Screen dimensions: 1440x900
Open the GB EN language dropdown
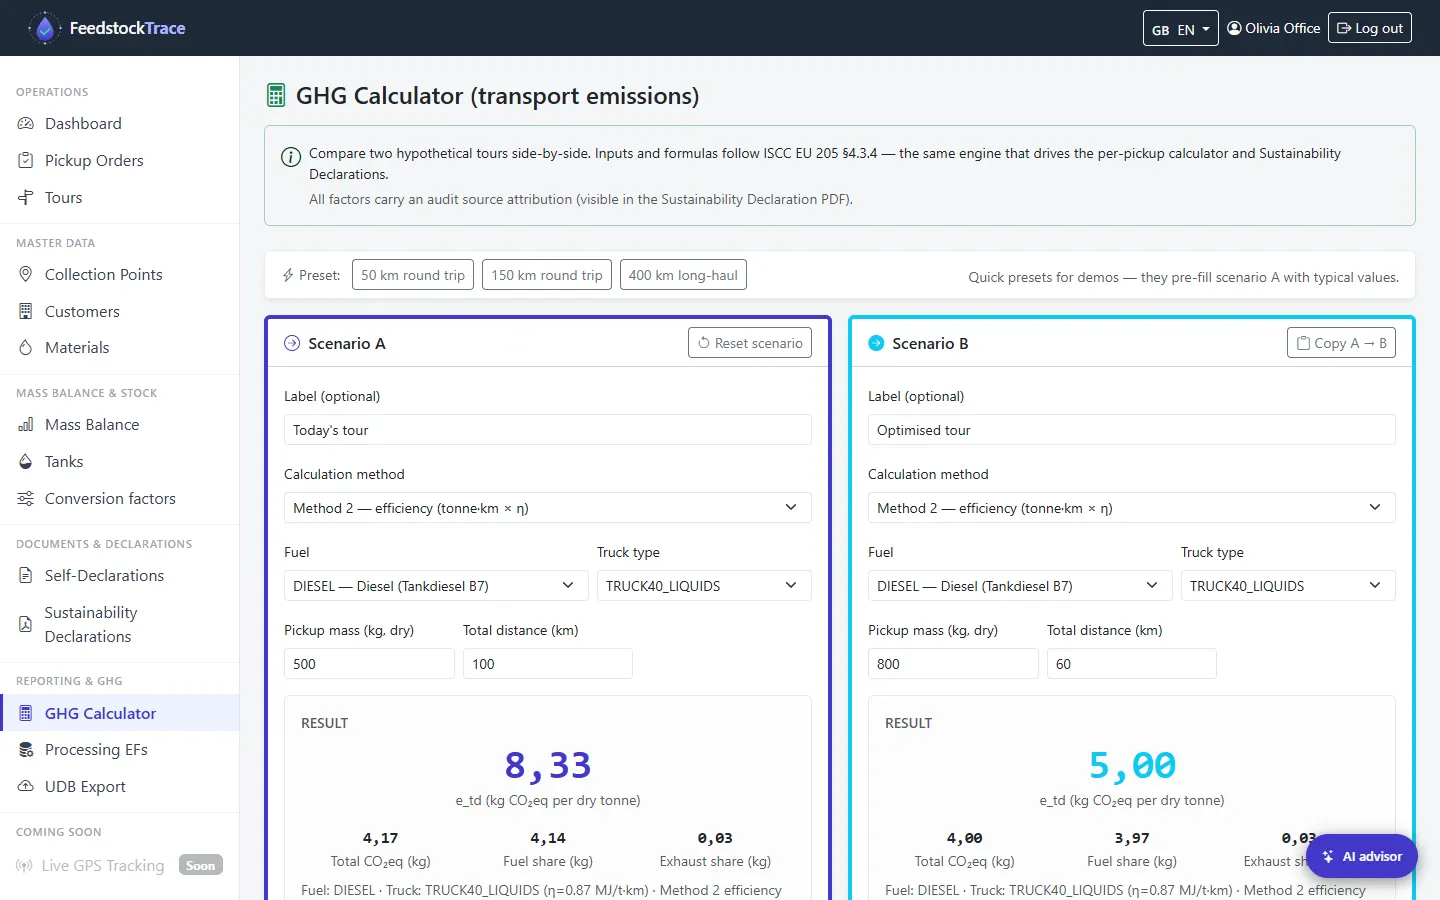coord(1181,29)
